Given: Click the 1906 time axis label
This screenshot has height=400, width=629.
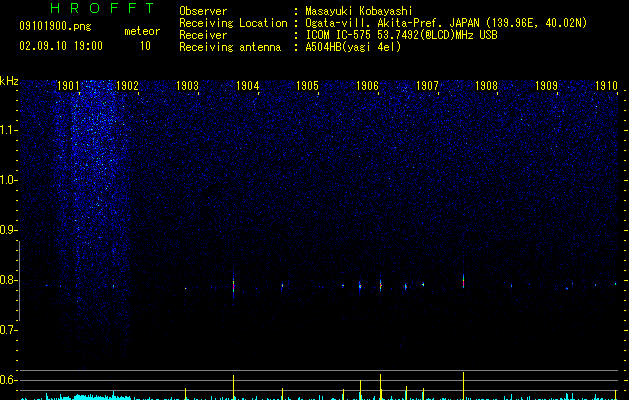Looking at the screenshot, I should click(x=367, y=86).
